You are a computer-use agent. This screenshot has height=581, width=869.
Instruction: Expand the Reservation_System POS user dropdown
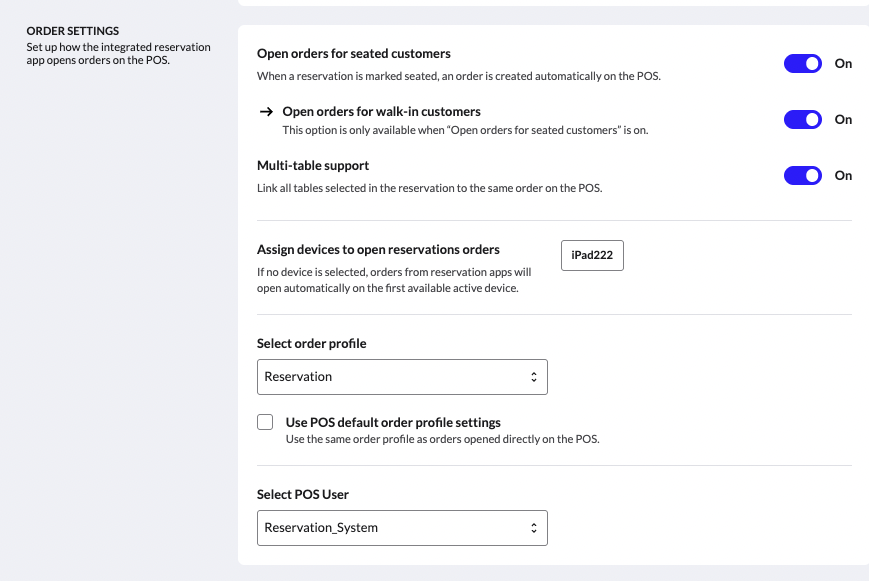pyautogui.click(x=402, y=528)
